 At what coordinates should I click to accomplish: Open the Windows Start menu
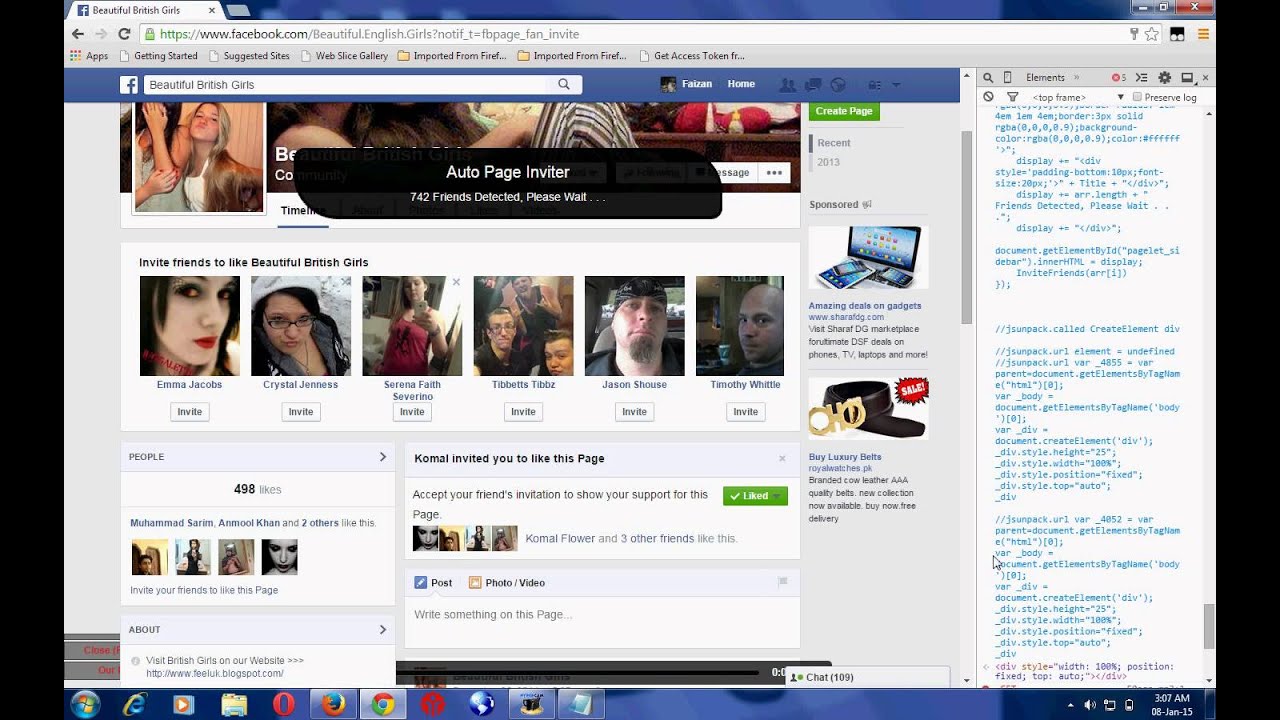click(x=85, y=705)
